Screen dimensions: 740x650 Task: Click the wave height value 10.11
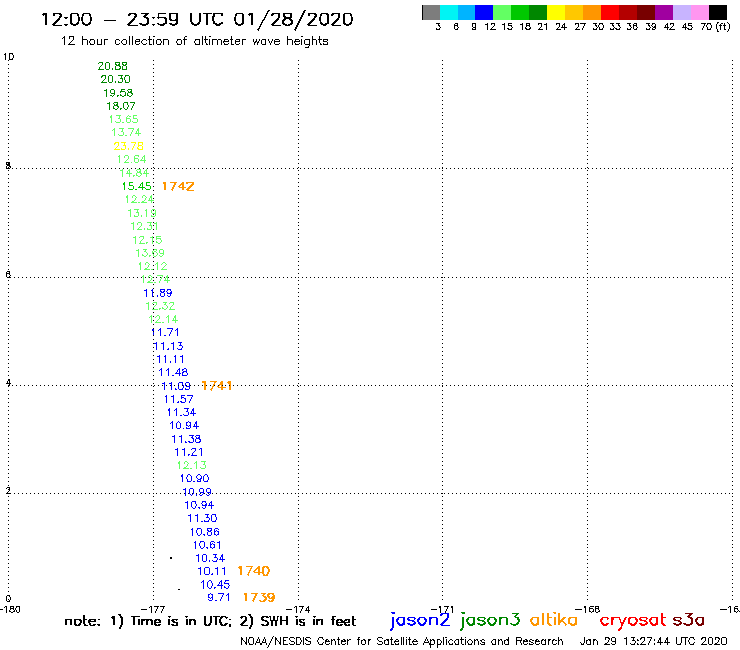(212, 572)
